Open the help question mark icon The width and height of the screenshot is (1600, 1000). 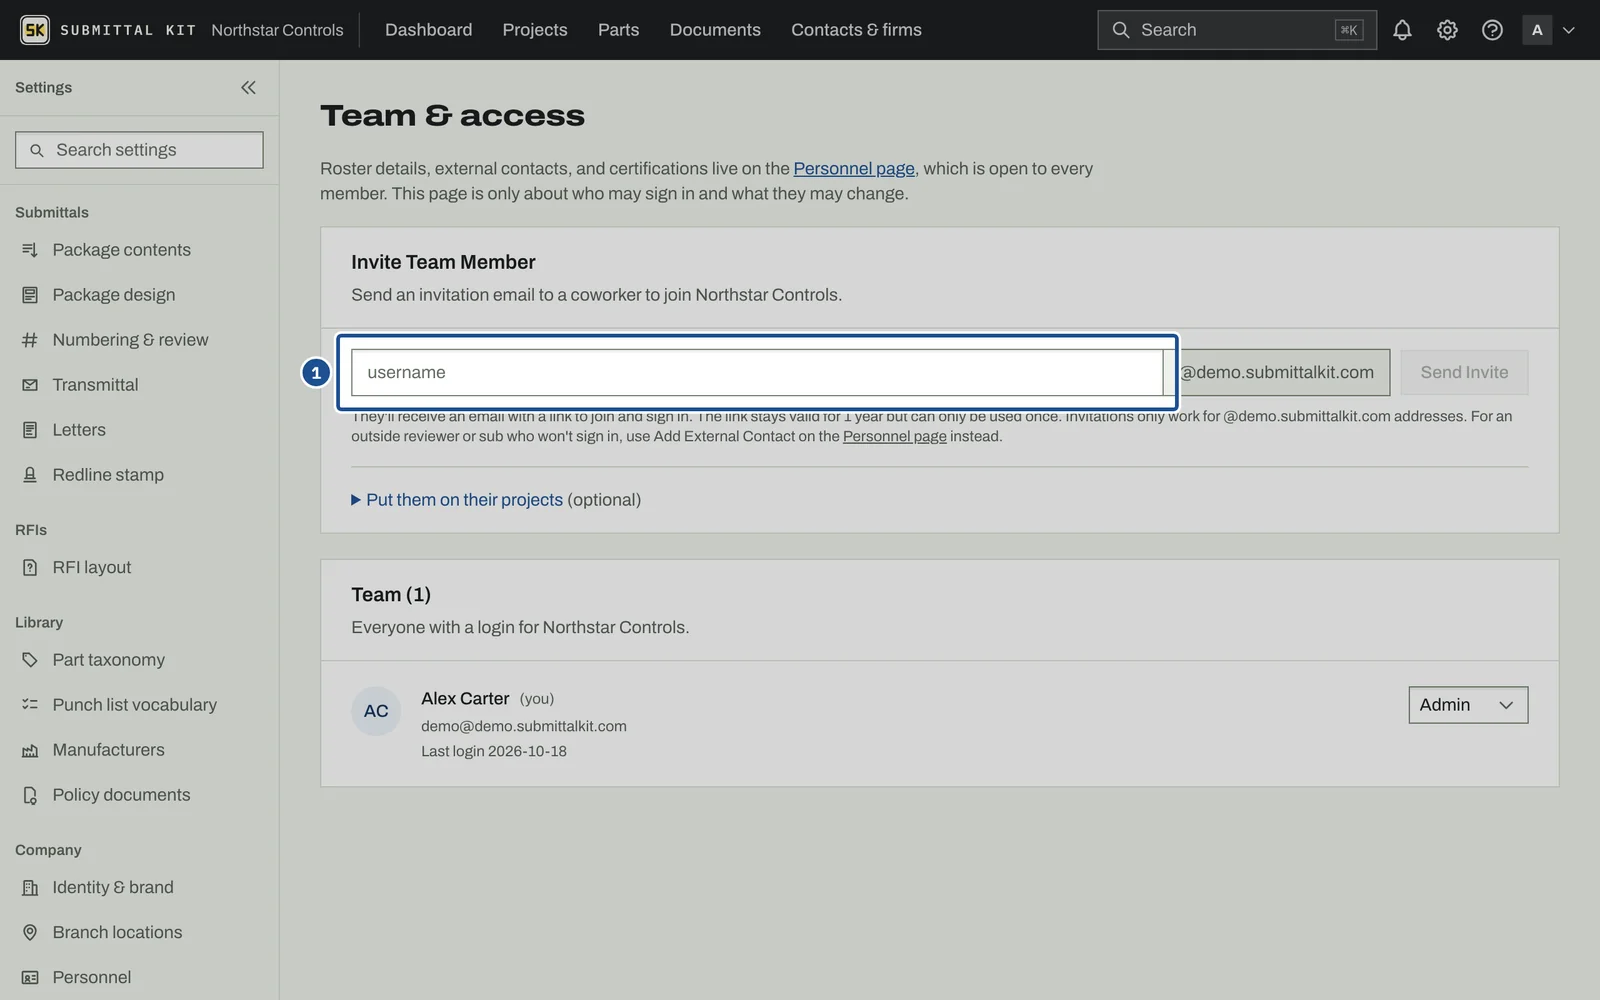coord(1492,30)
